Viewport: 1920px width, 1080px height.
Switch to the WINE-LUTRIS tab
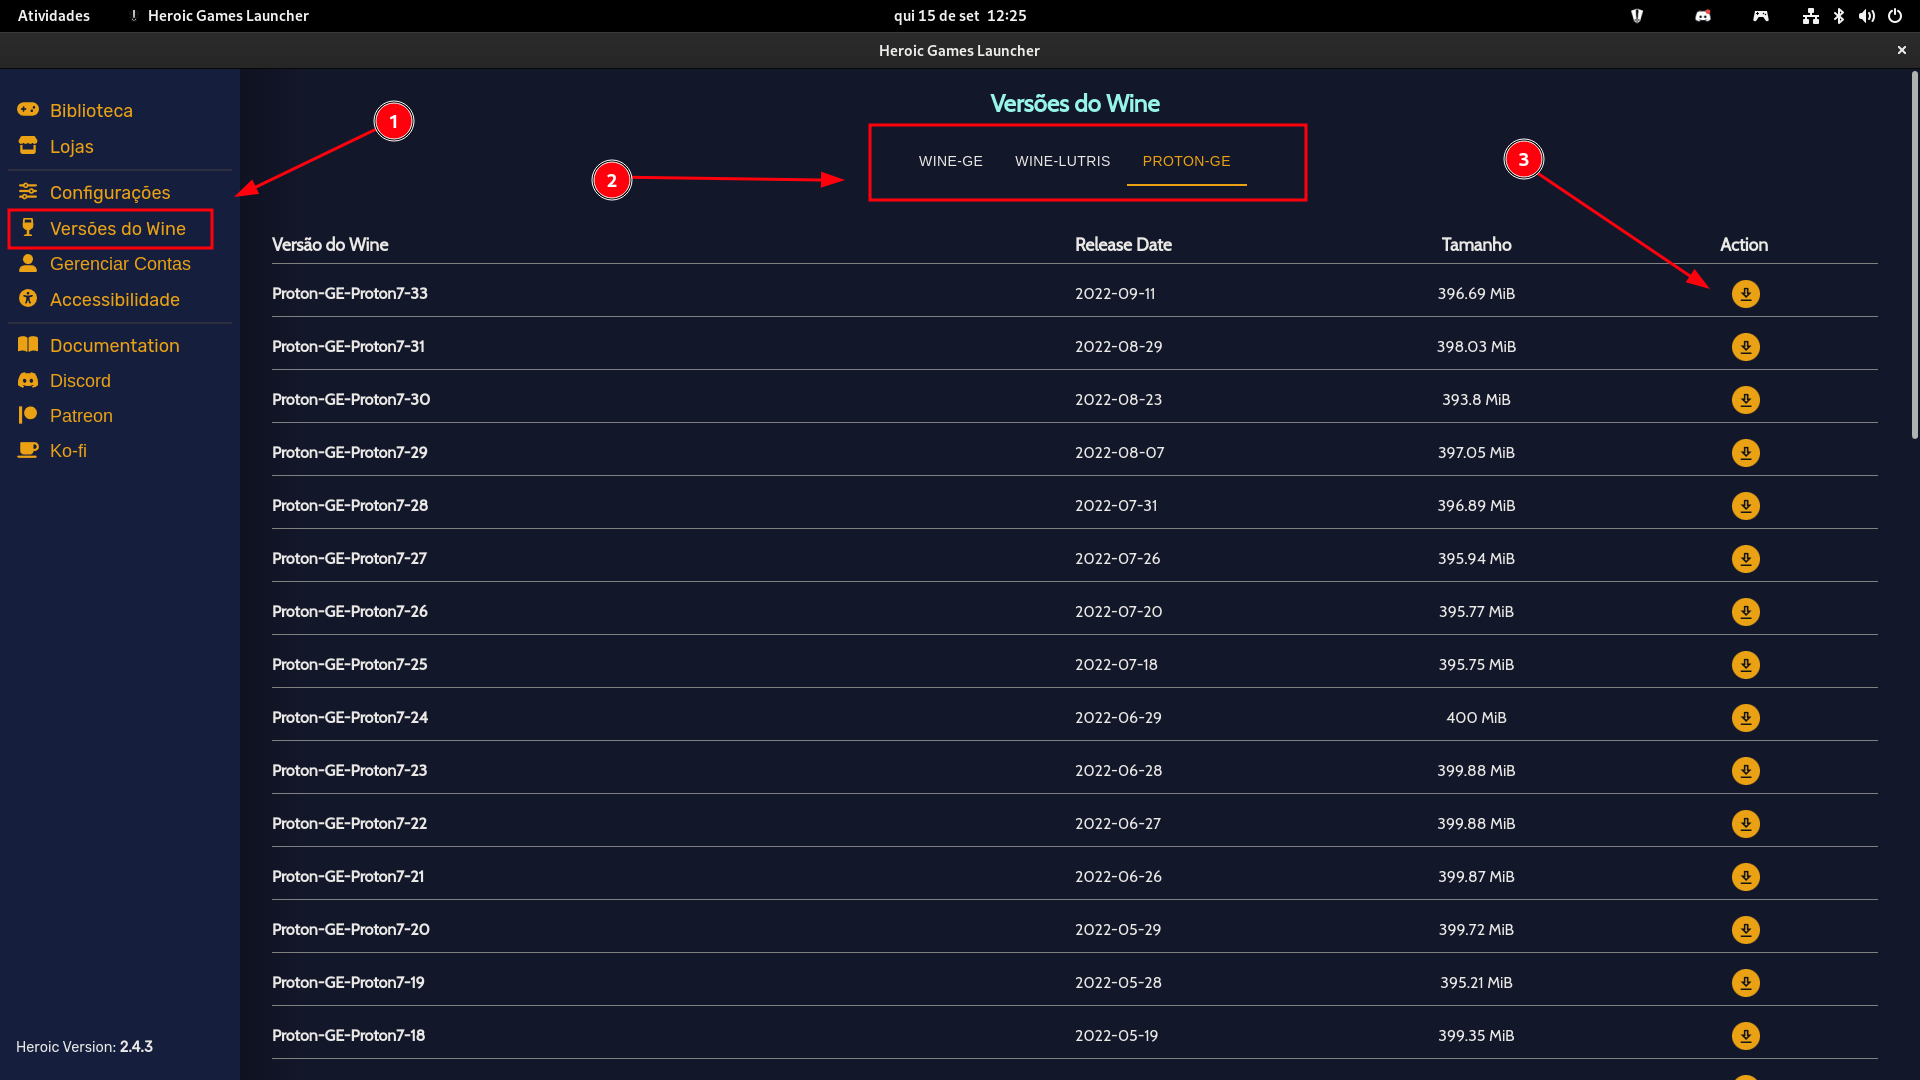point(1062,160)
